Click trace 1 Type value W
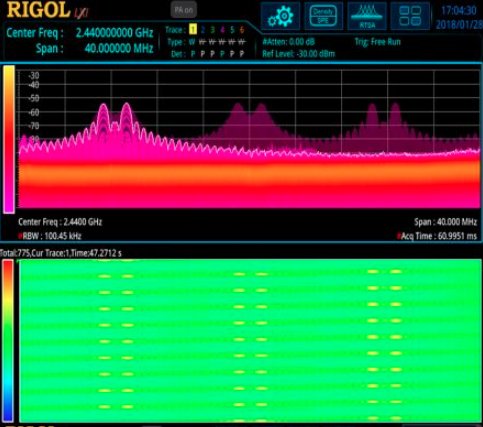The image size is (483, 427). [x=192, y=42]
